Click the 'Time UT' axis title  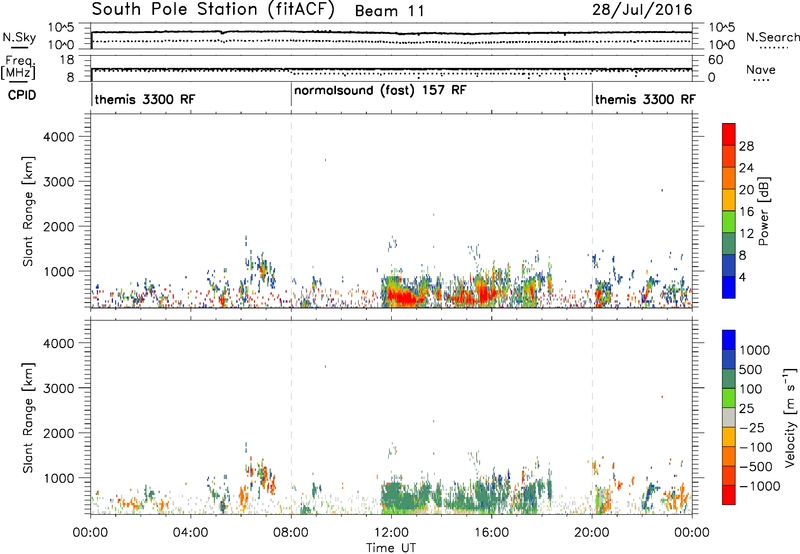[391, 548]
